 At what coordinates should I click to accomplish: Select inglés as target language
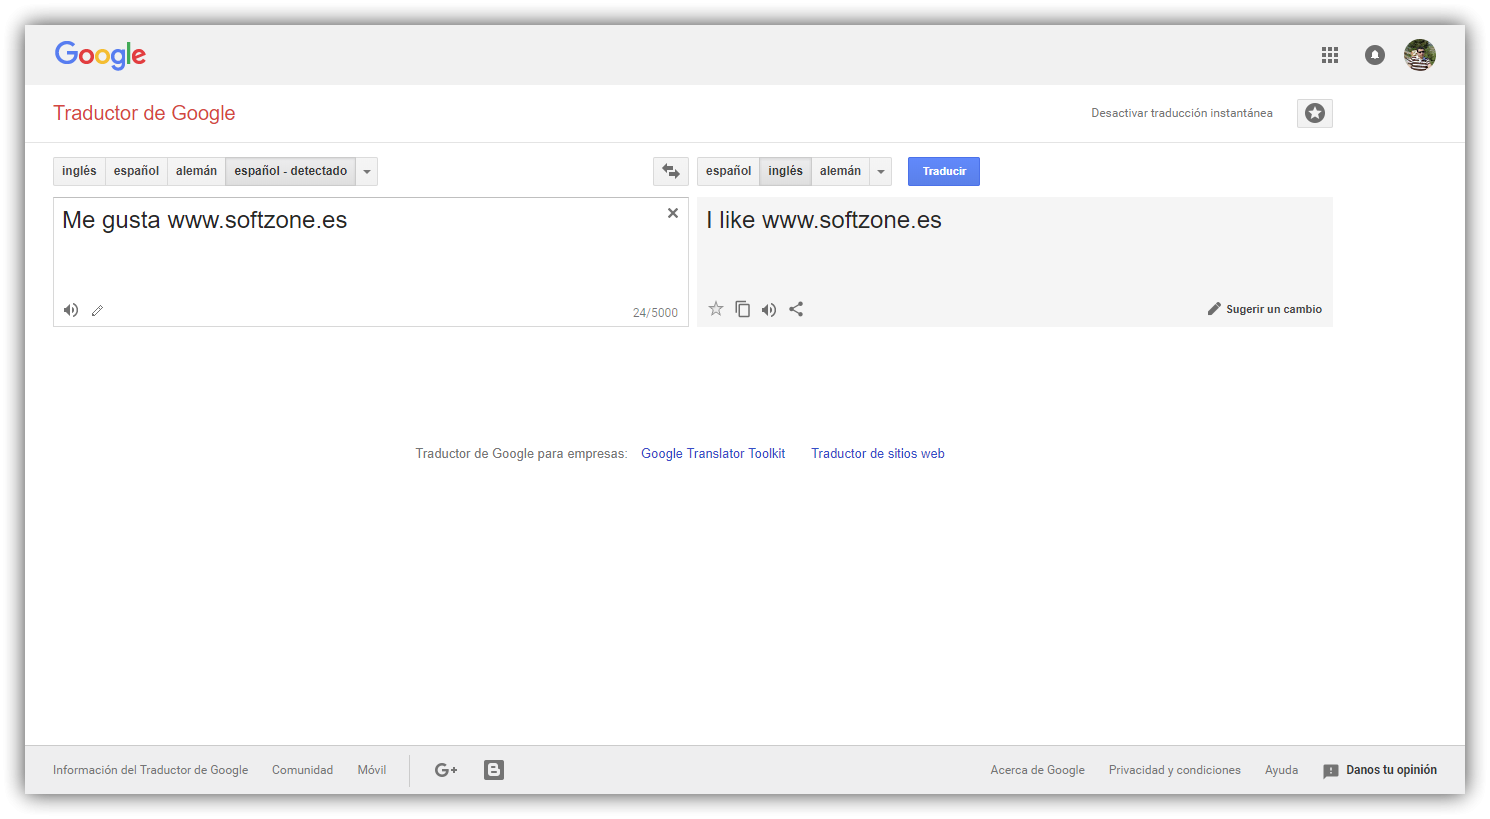[x=785, y=171]
